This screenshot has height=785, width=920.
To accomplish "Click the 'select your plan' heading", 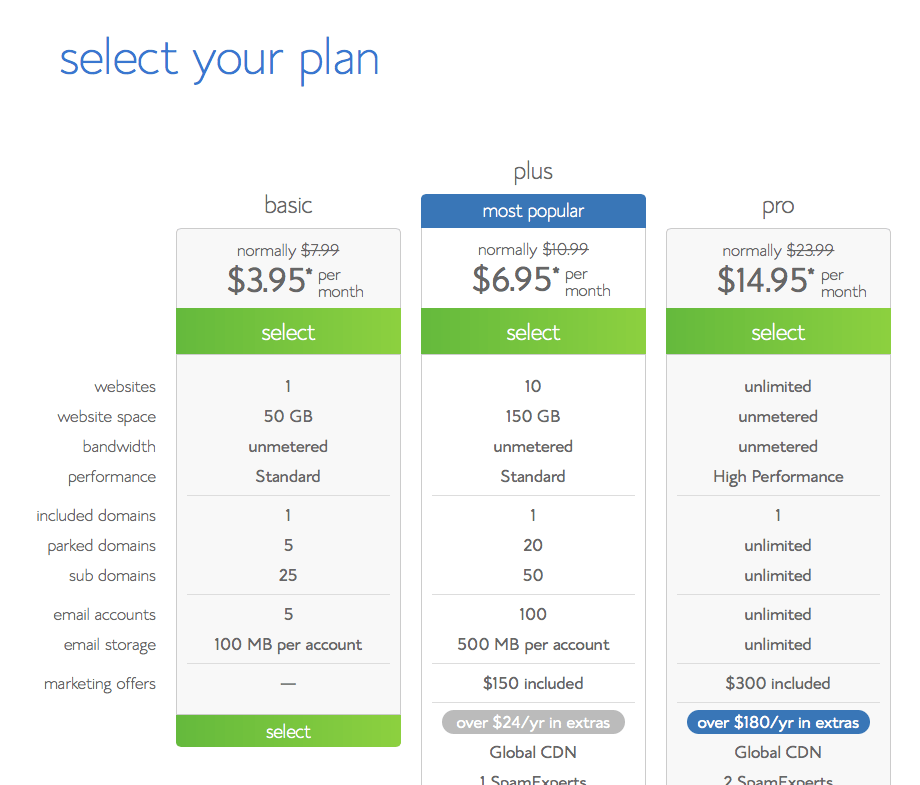I will coord(219,60).
